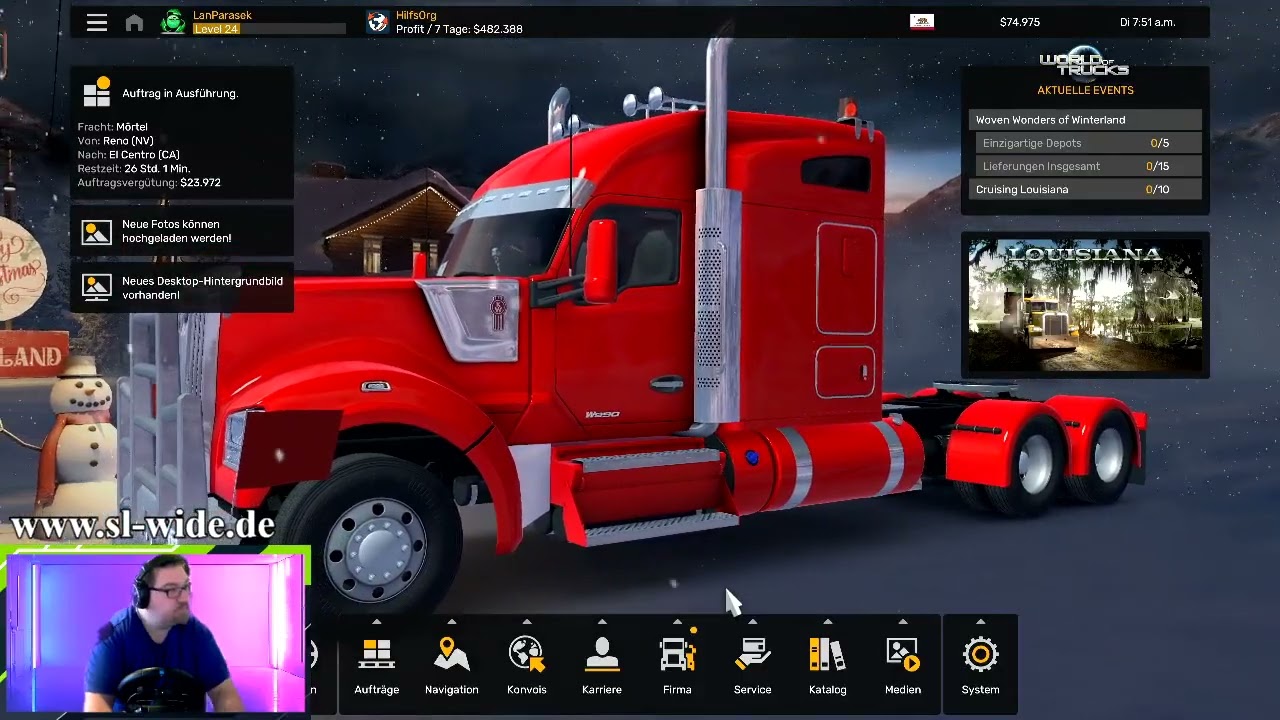
Task: Click Auftrag in Ausführung notification text
Action: point(180,93)
